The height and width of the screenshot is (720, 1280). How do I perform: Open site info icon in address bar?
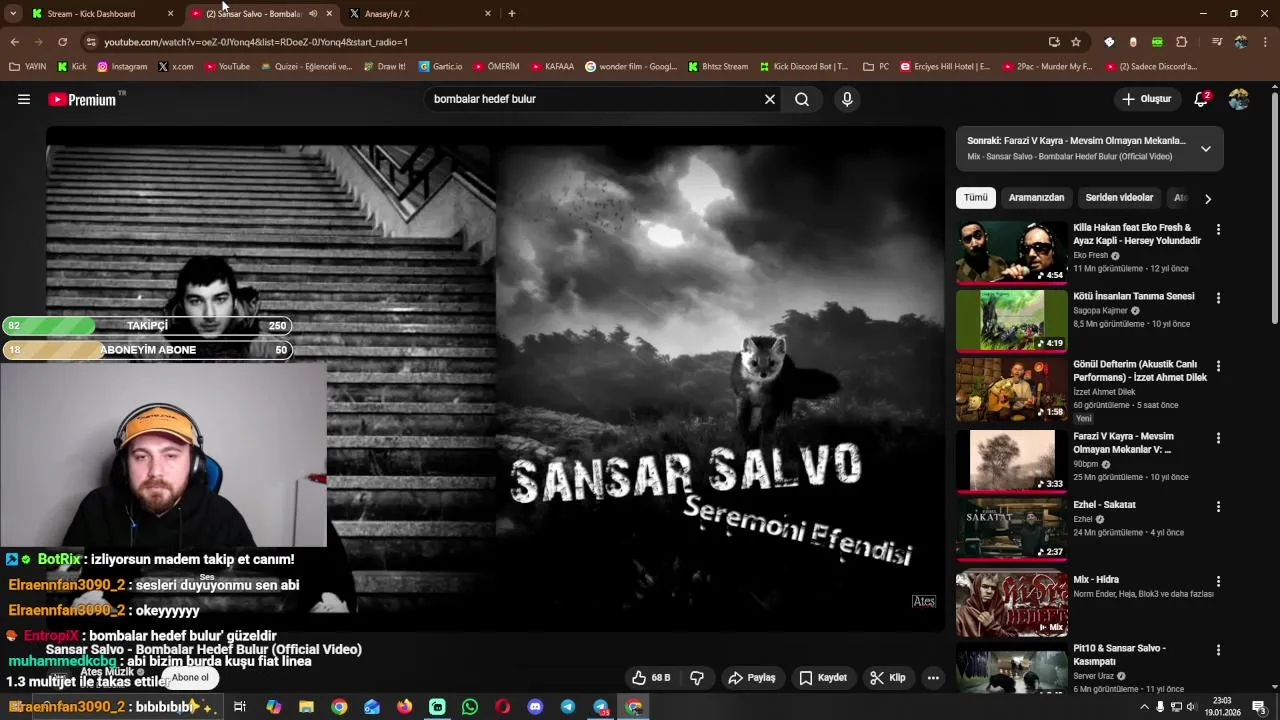click(91, 42)
